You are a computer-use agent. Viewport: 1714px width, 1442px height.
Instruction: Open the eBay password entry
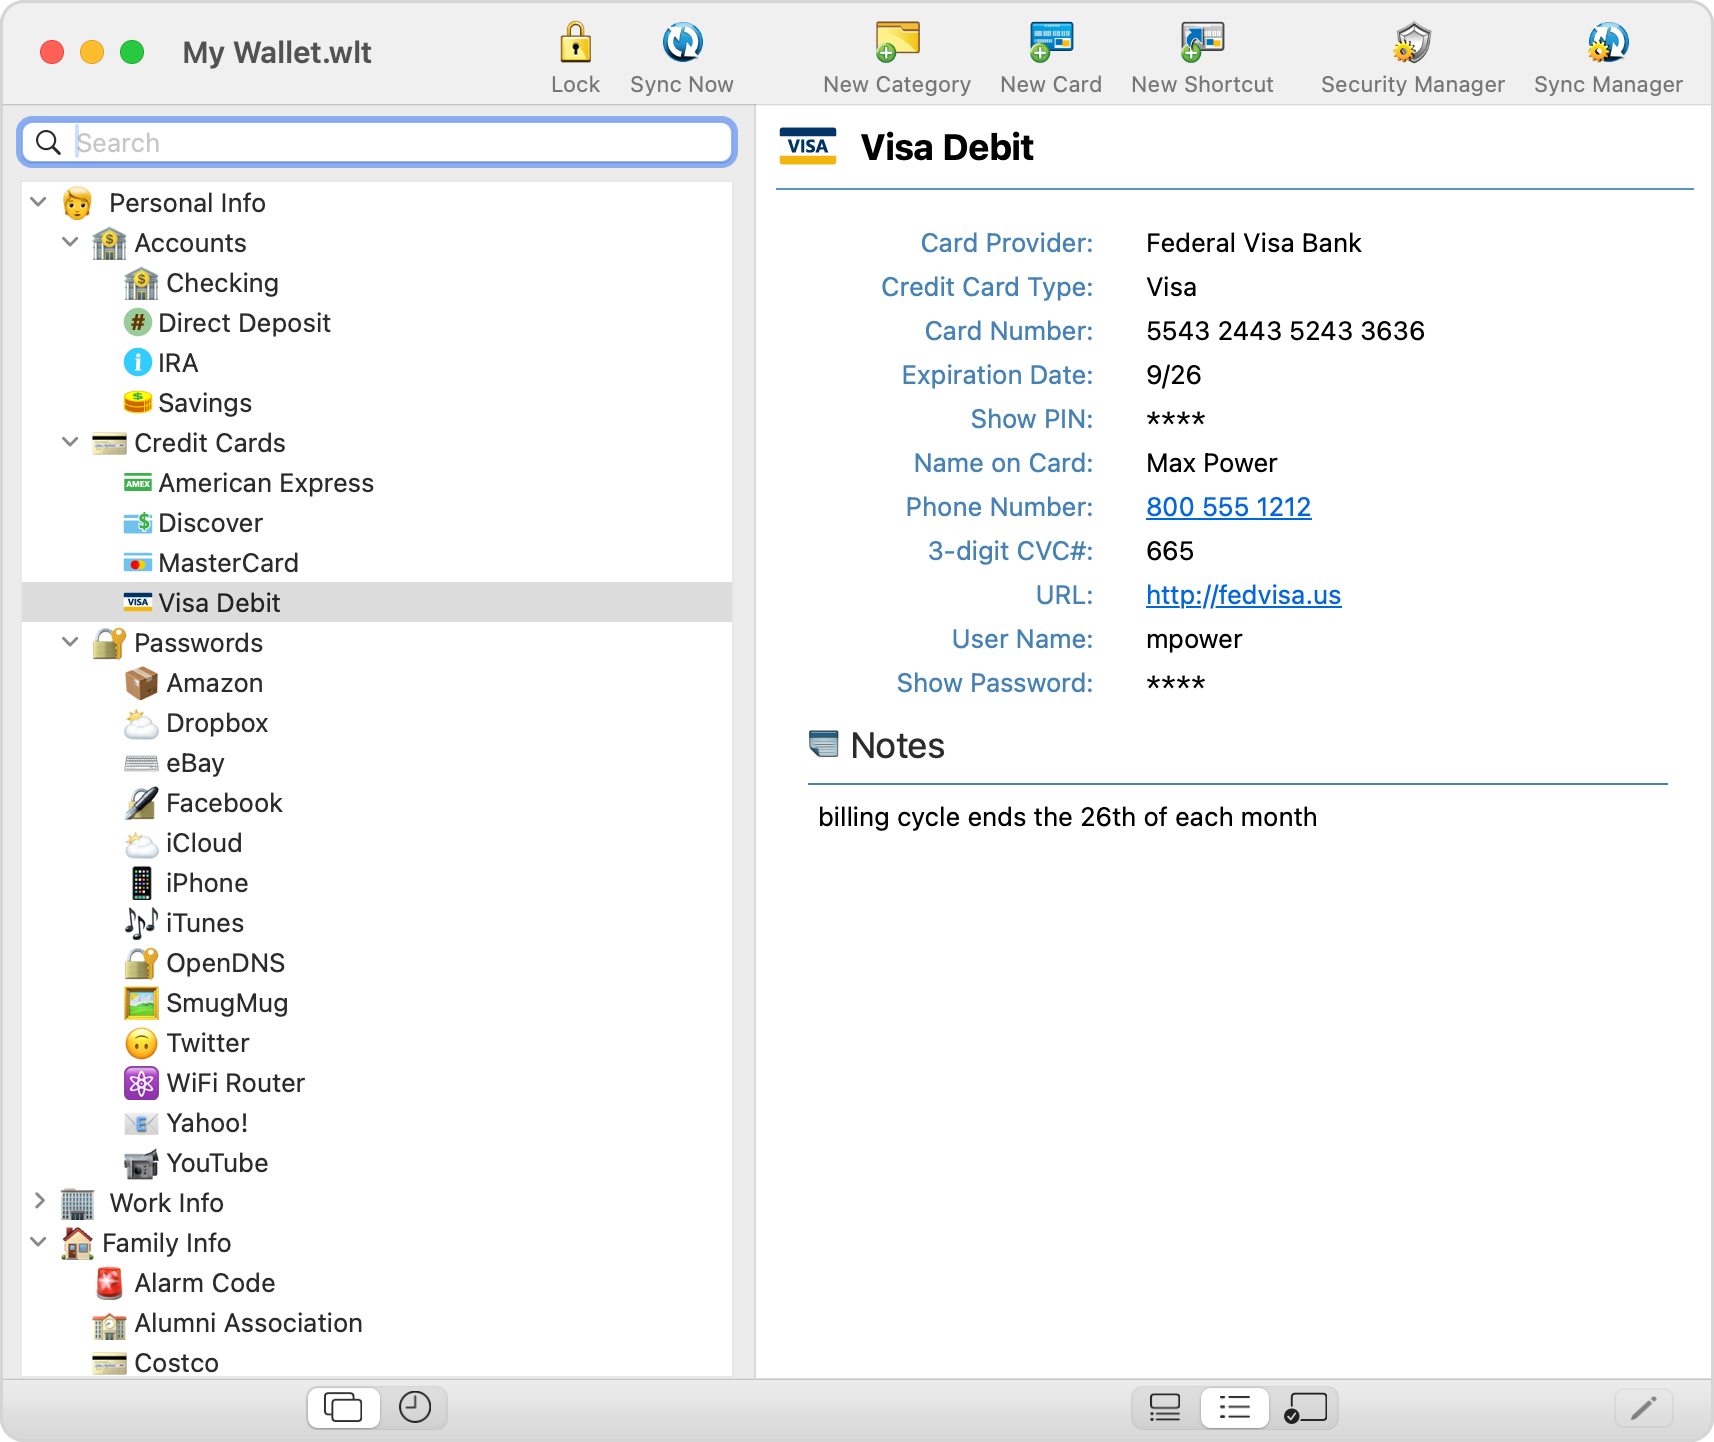tap(377, 763)
